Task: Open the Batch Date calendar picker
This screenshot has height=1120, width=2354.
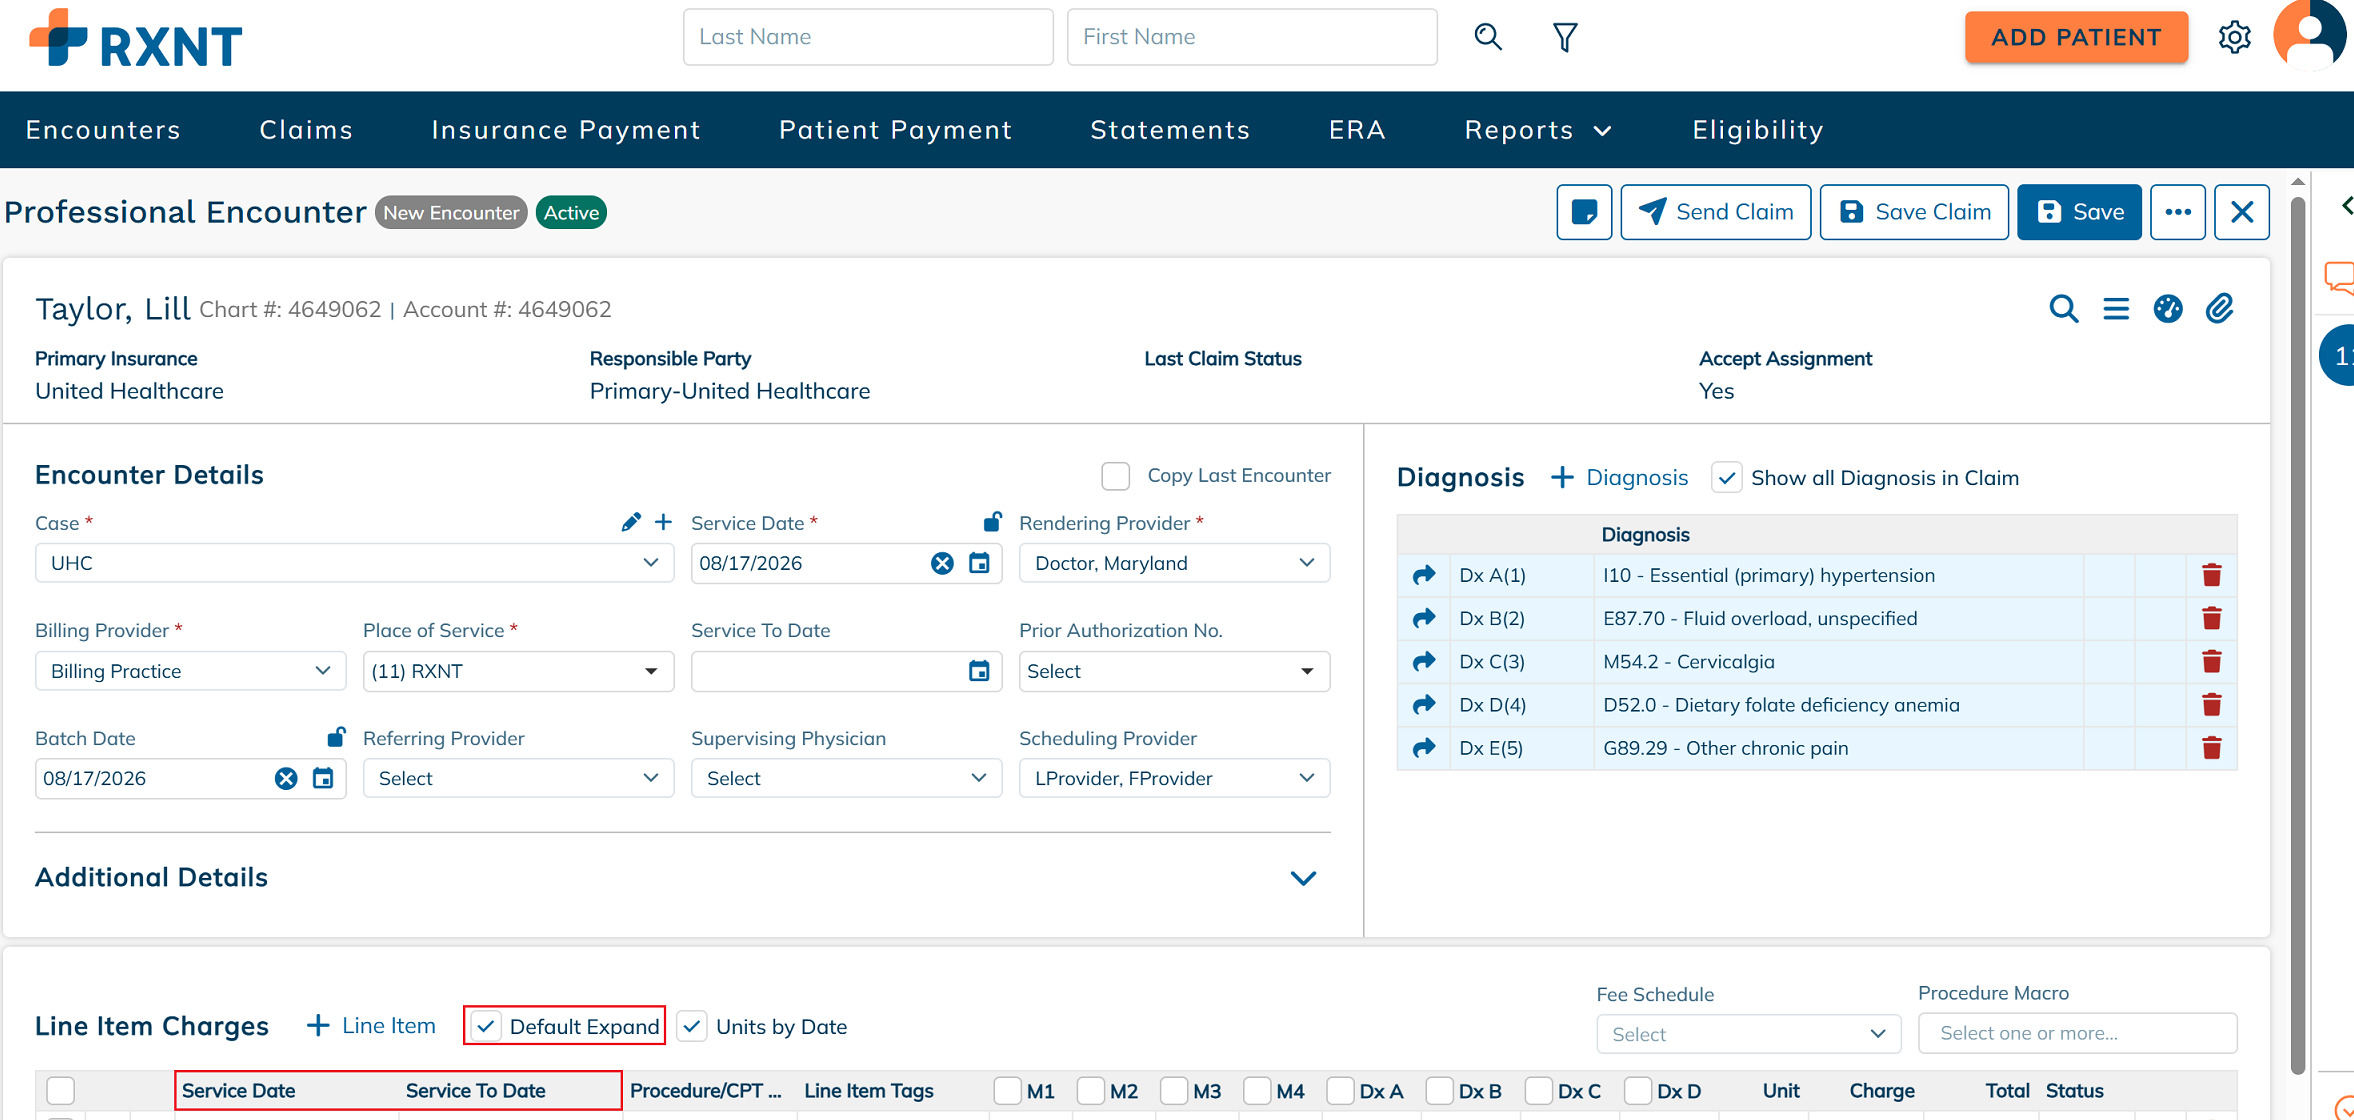Action: click(x=323, y=778)
